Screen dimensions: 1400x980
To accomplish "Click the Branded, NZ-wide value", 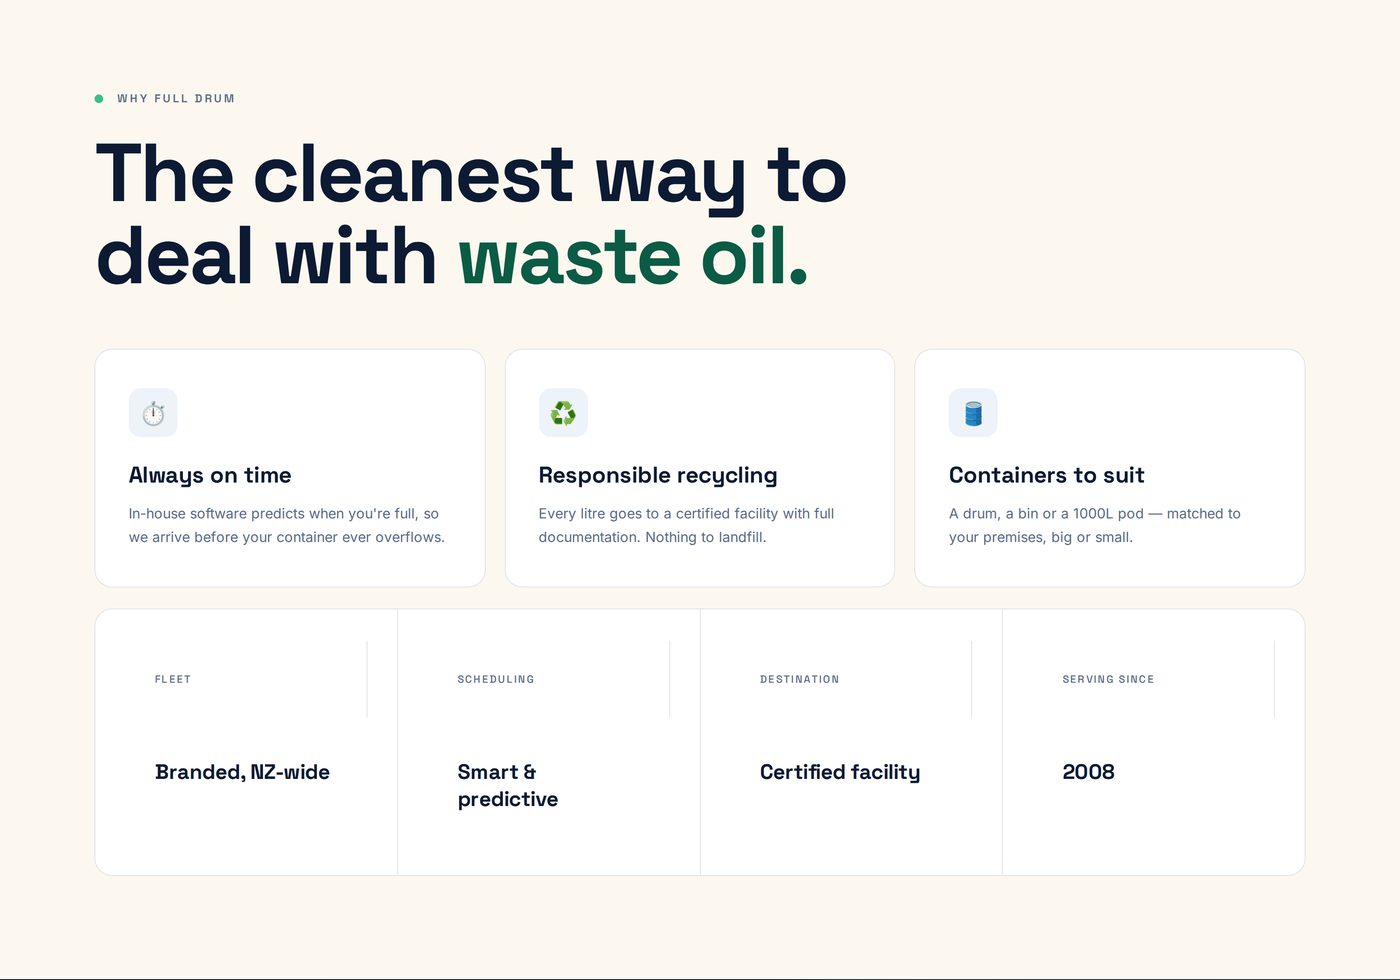I will tap(242, 772).
